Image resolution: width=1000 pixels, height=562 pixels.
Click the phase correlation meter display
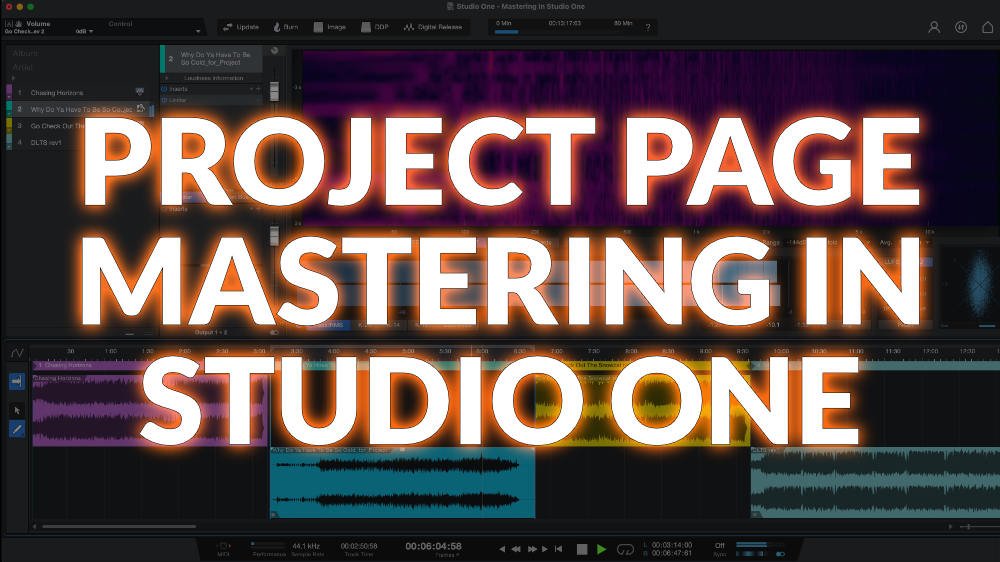[x=980, y=283]
